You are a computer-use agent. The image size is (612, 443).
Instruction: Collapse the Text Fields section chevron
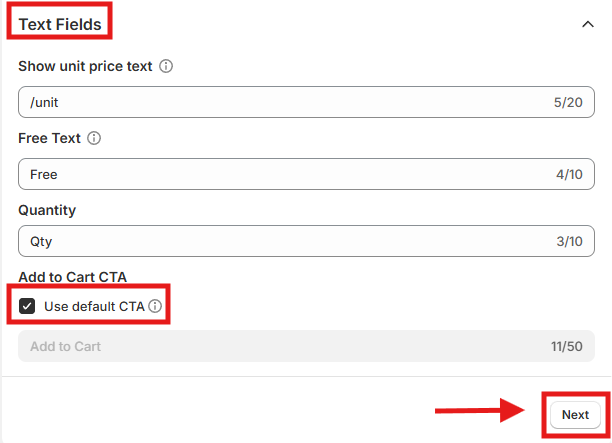coord(587,24)
